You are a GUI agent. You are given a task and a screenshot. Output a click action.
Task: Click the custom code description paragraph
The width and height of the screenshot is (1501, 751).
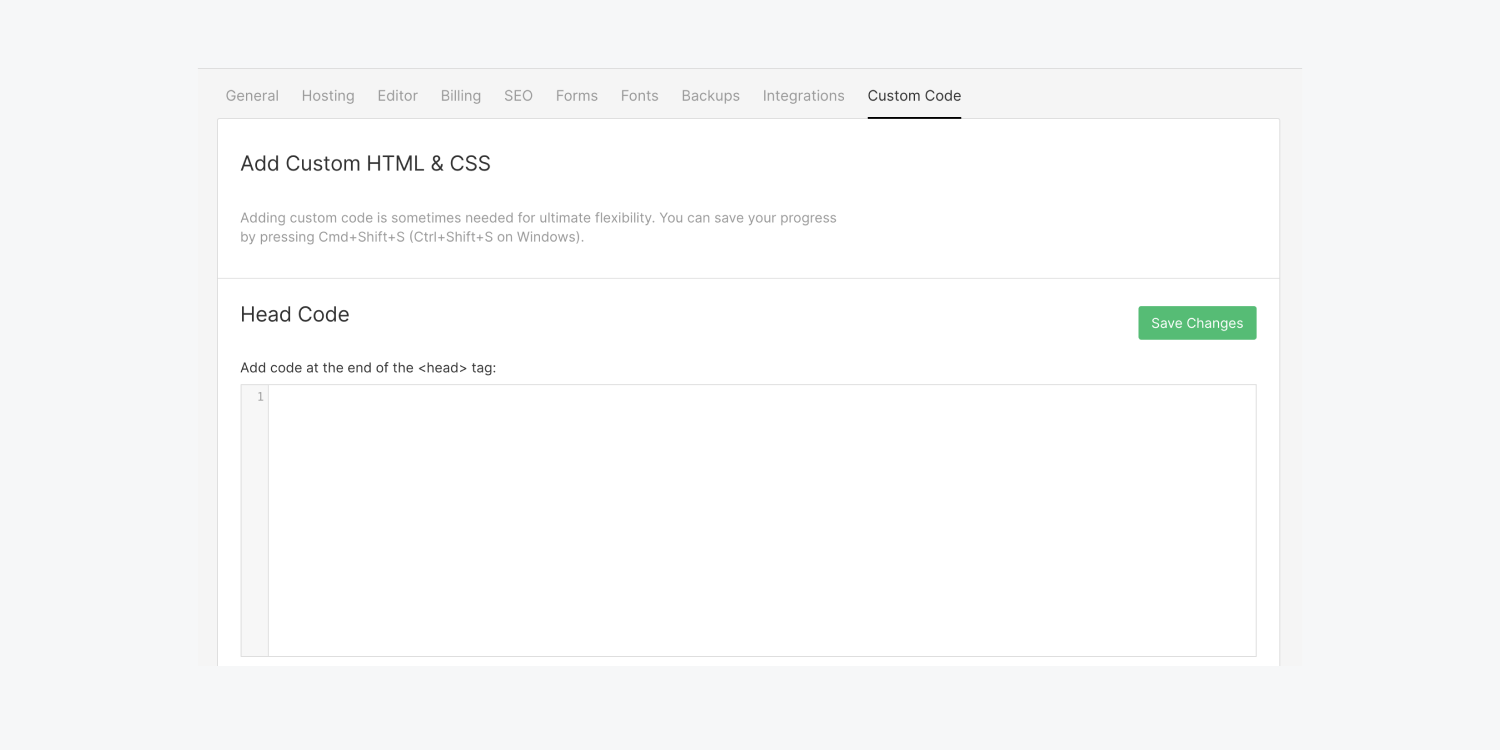[538, 227]
